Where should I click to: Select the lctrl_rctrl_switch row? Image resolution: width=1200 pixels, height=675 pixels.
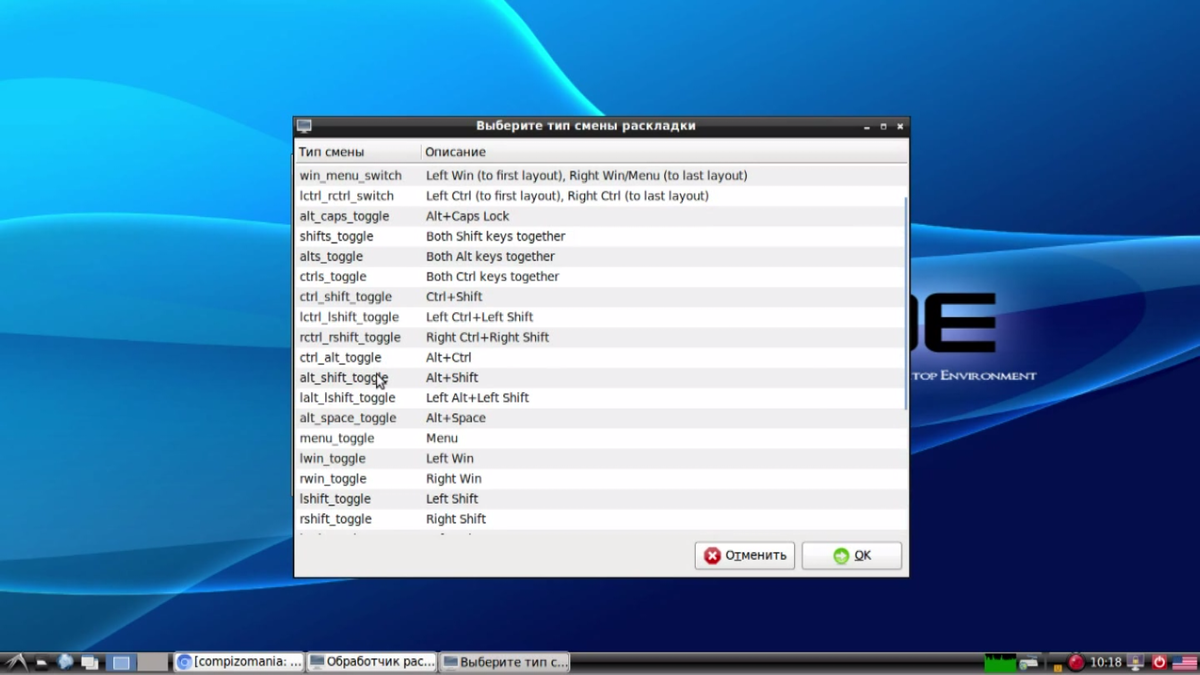[600, 196]
